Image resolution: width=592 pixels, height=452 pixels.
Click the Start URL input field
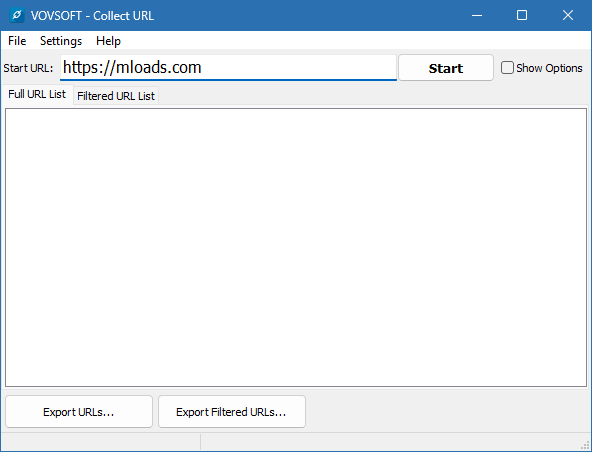228,68
